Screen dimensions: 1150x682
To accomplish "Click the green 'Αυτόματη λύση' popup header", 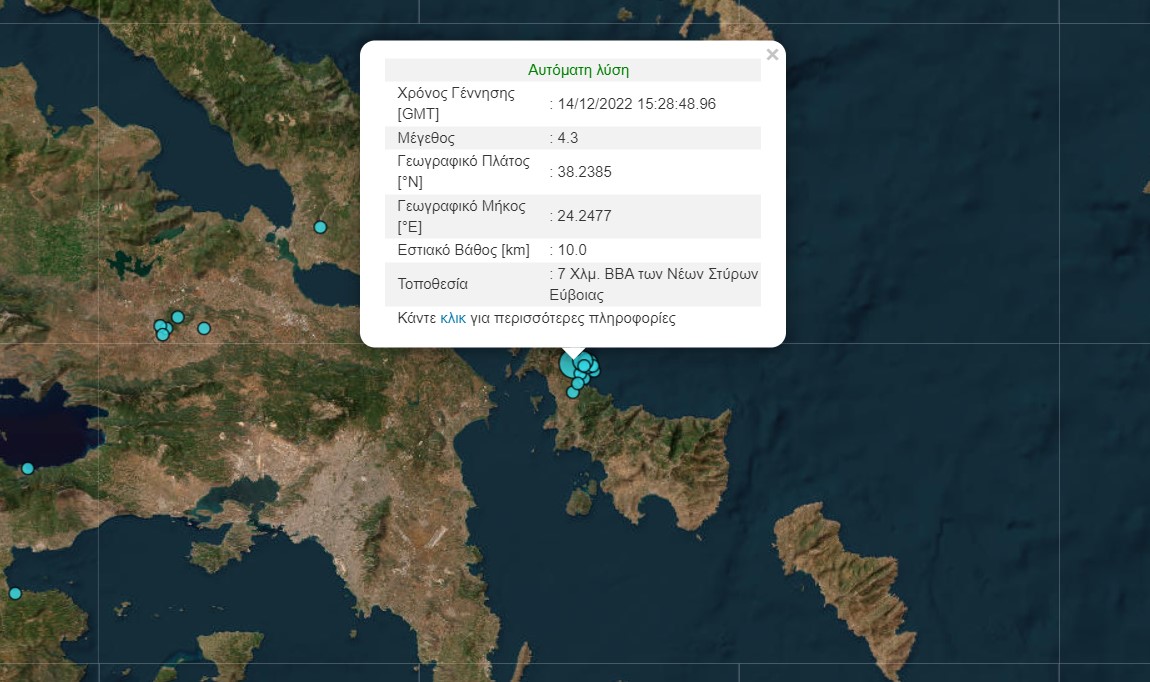I will [578, 70].
